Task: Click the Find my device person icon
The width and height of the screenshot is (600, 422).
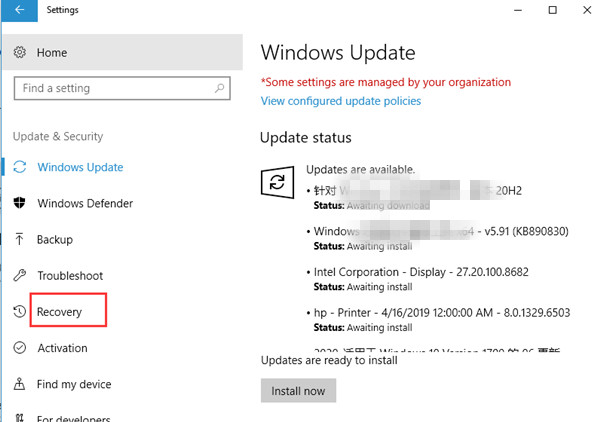Action: click(x=20, y=384)
